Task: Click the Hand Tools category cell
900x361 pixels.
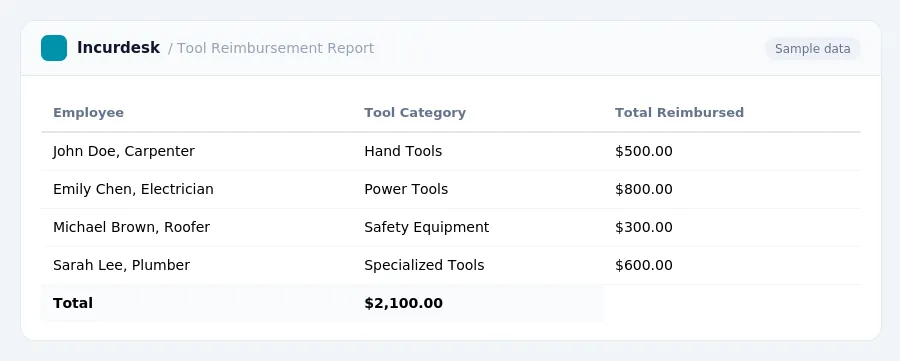Action: (x=403, y=152)
